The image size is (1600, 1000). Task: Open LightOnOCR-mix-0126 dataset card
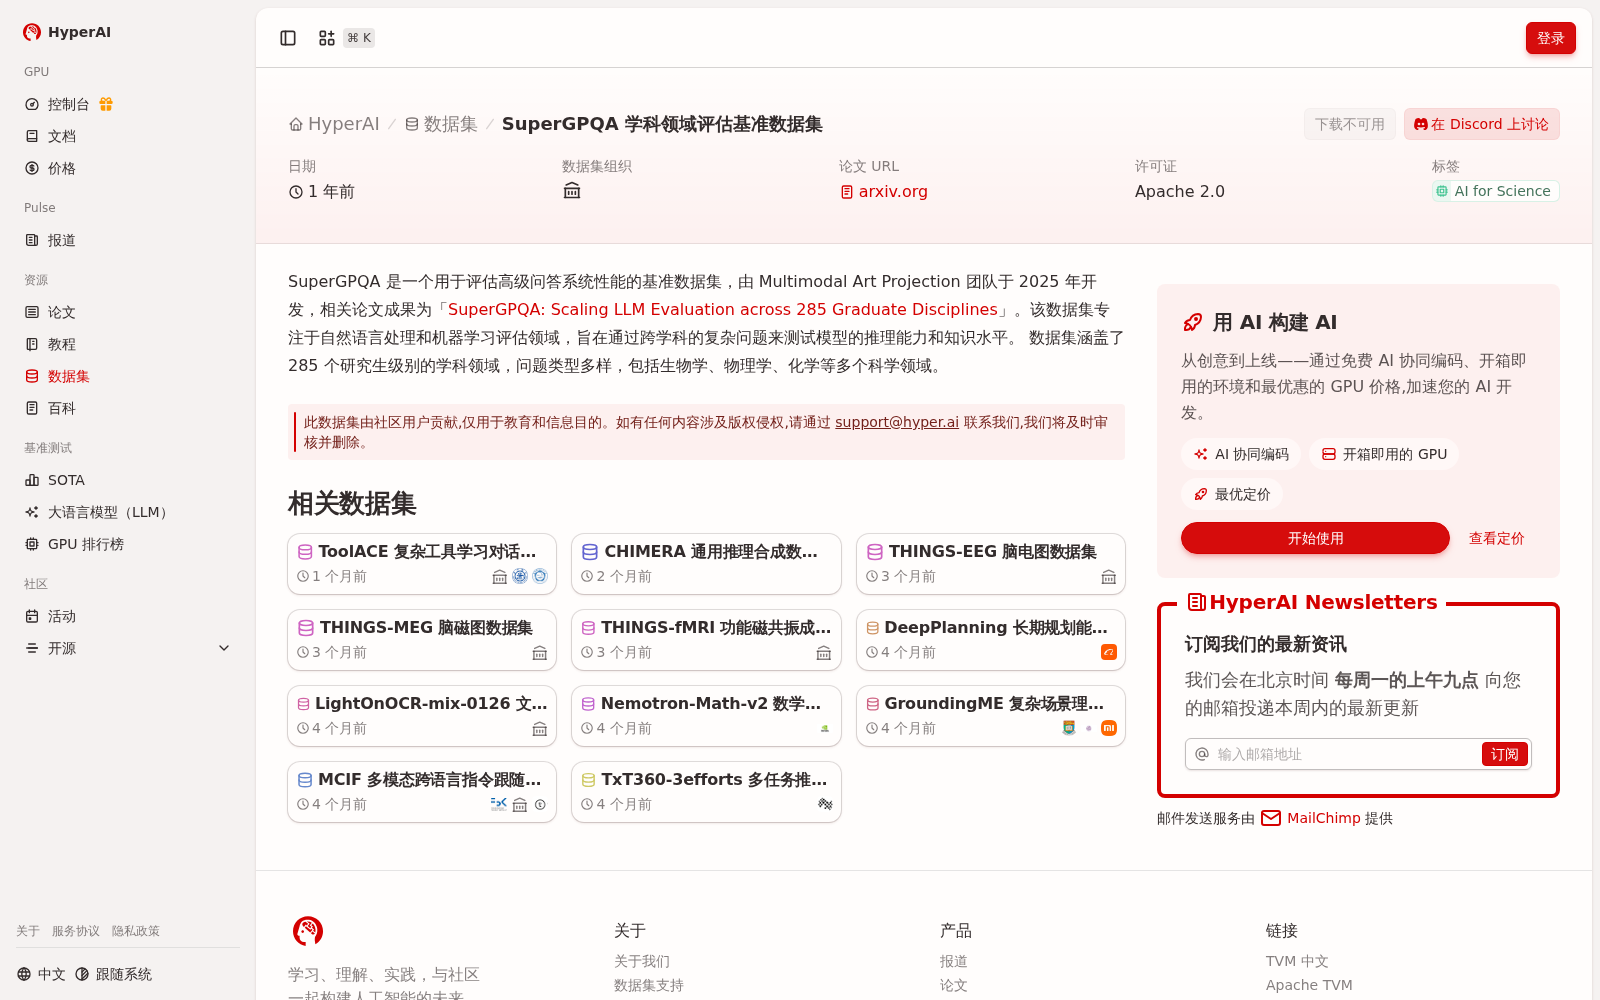tap(422, 716)
